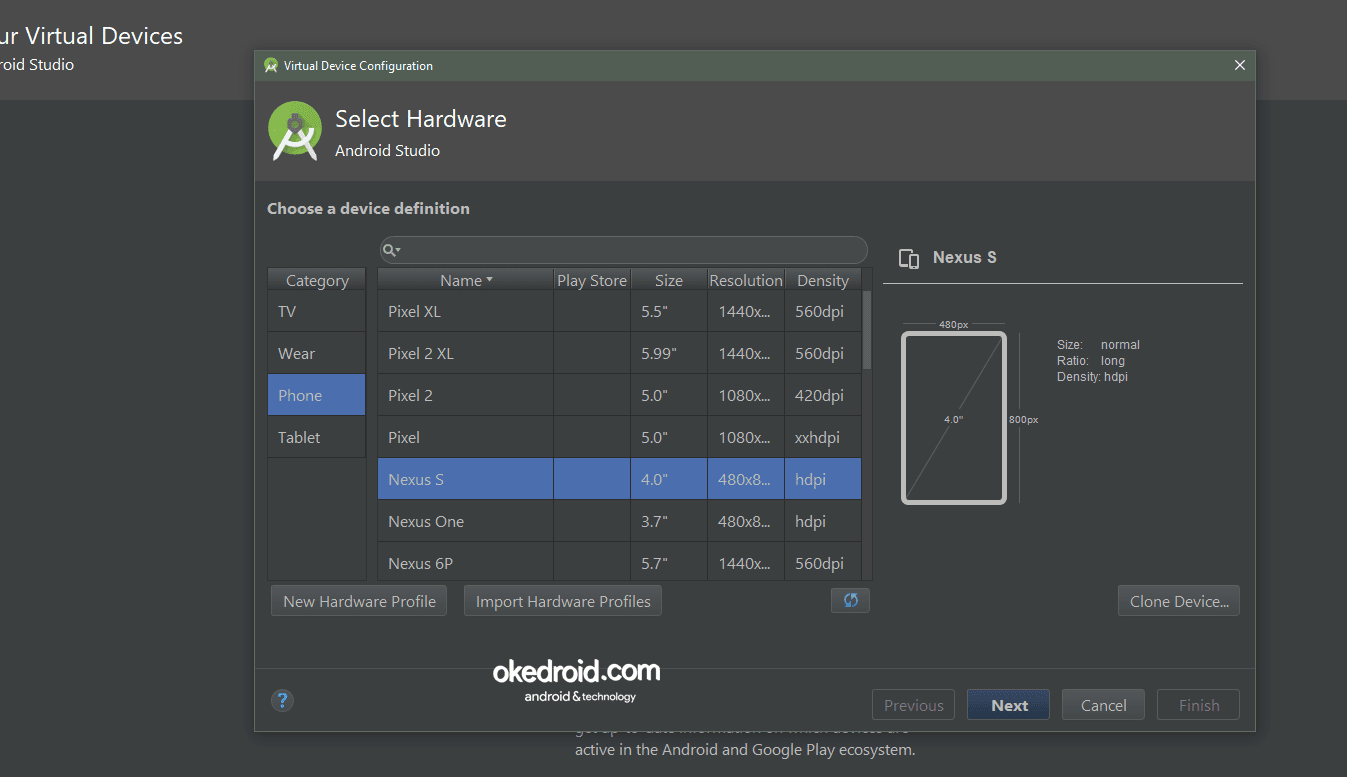Click the Category column header

[x=317, y=280]
